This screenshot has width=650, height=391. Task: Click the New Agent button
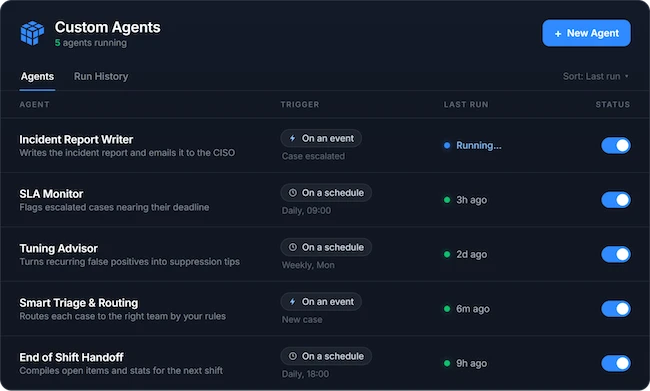click(586, 33)
